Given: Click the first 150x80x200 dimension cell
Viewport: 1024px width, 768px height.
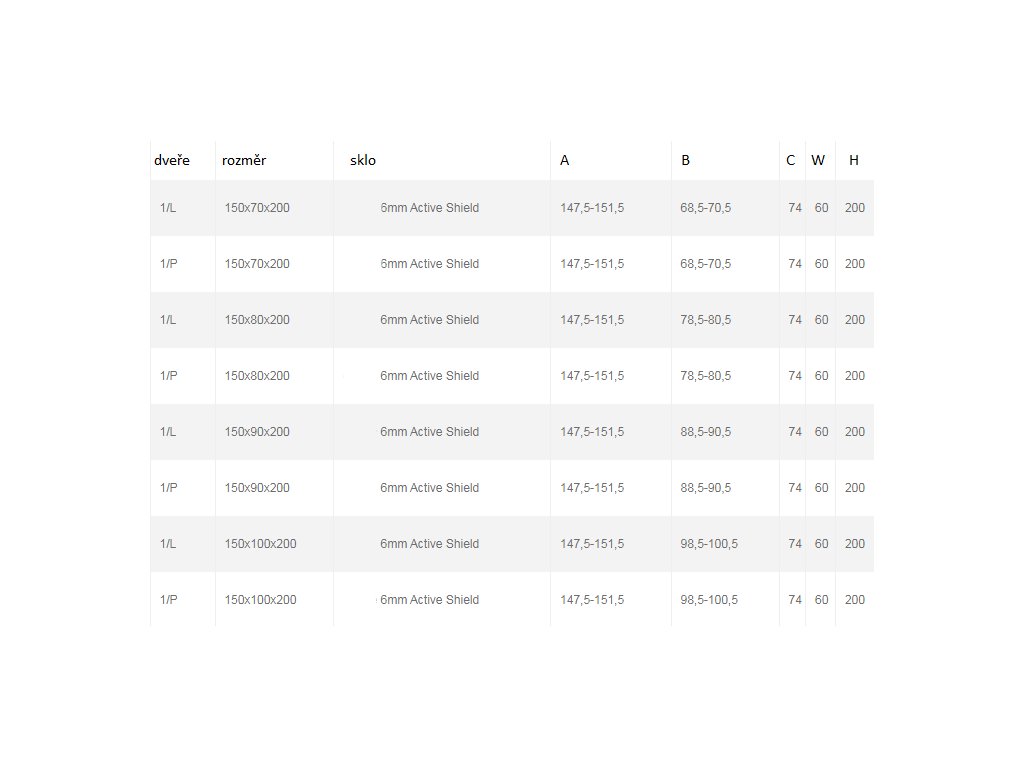Looking at the screenshot, I should 257,320.
